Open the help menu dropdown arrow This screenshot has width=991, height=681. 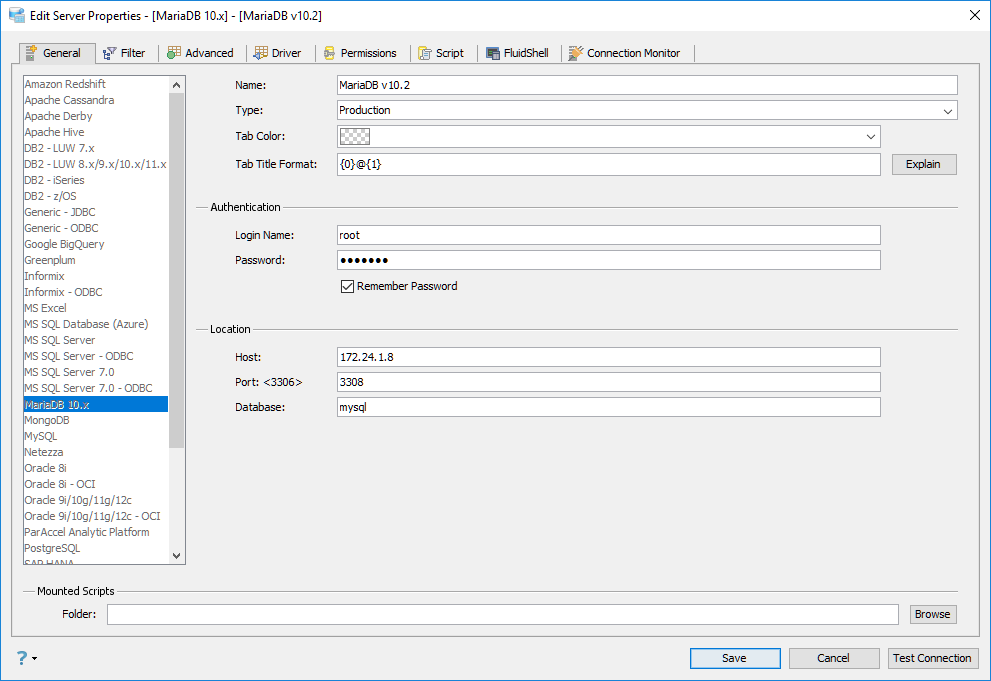coord(34,658)
